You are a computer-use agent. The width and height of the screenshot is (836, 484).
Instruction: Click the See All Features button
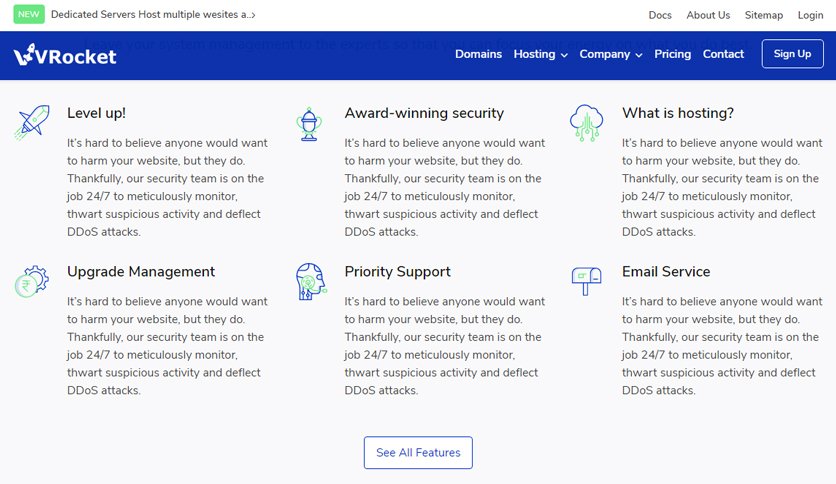[418, 453]
